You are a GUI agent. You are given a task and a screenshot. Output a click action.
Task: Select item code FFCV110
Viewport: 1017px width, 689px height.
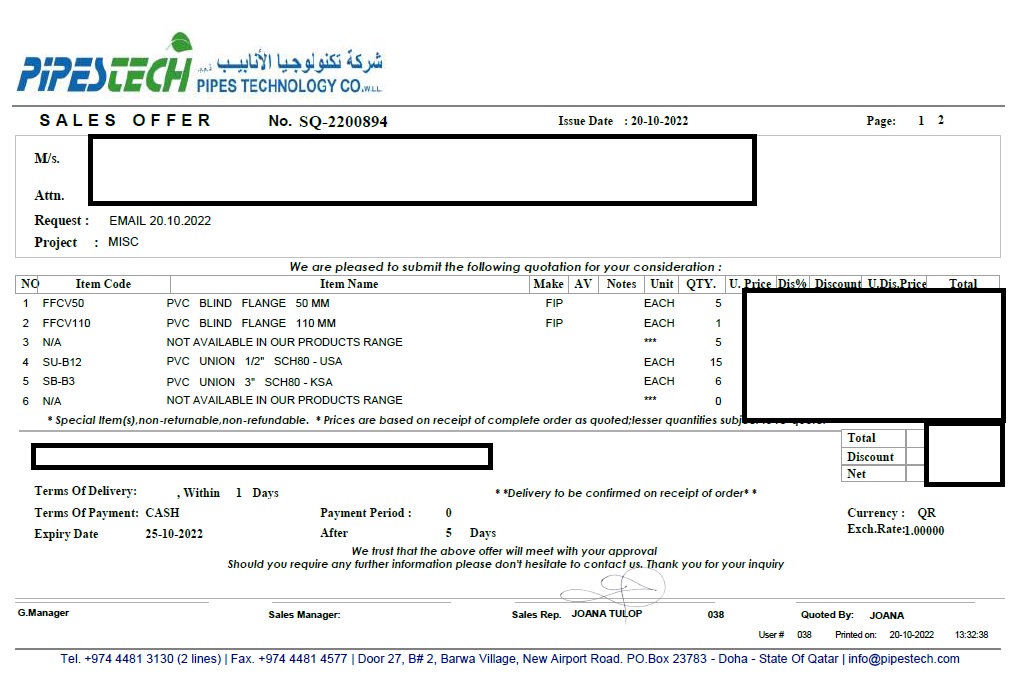tap(66, 323)
